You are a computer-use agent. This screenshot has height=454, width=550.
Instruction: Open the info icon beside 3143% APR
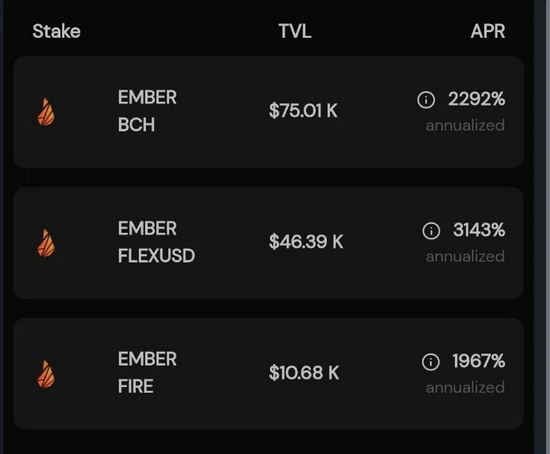point(431,231)
